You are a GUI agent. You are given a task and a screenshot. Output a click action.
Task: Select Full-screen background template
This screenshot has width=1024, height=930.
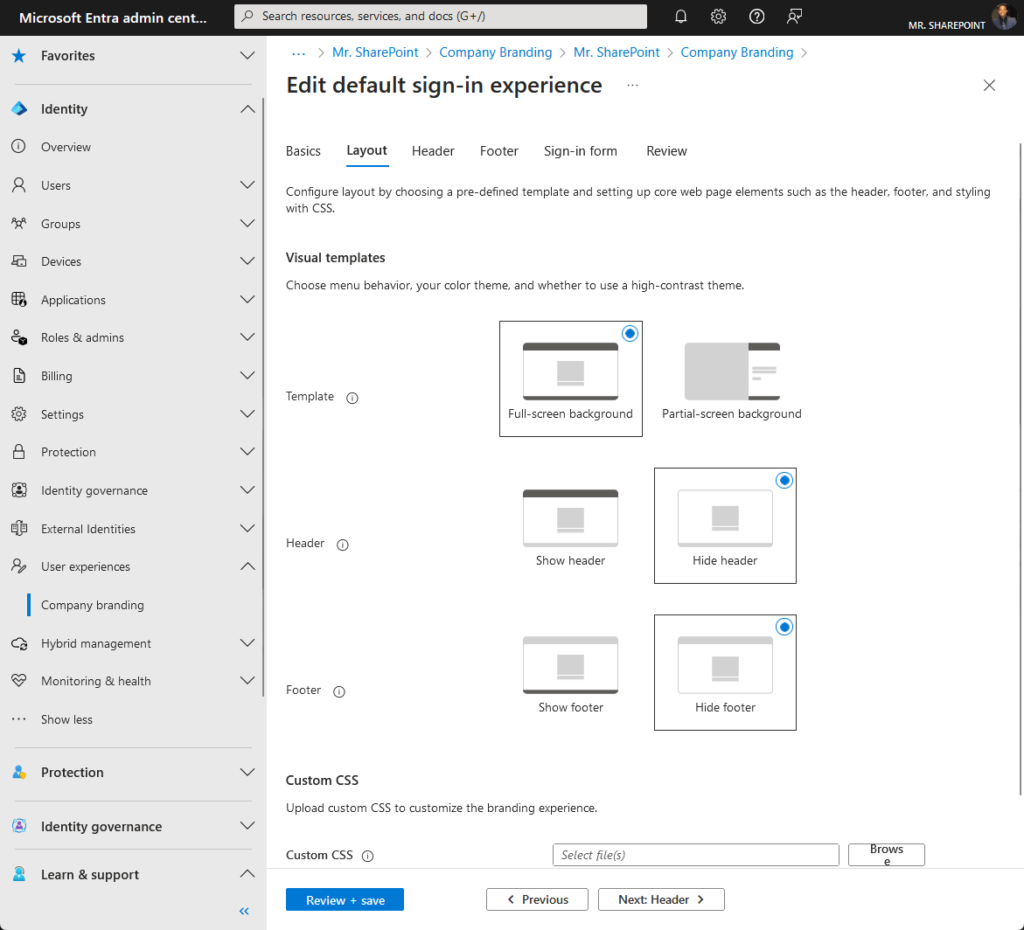(570, 379)
